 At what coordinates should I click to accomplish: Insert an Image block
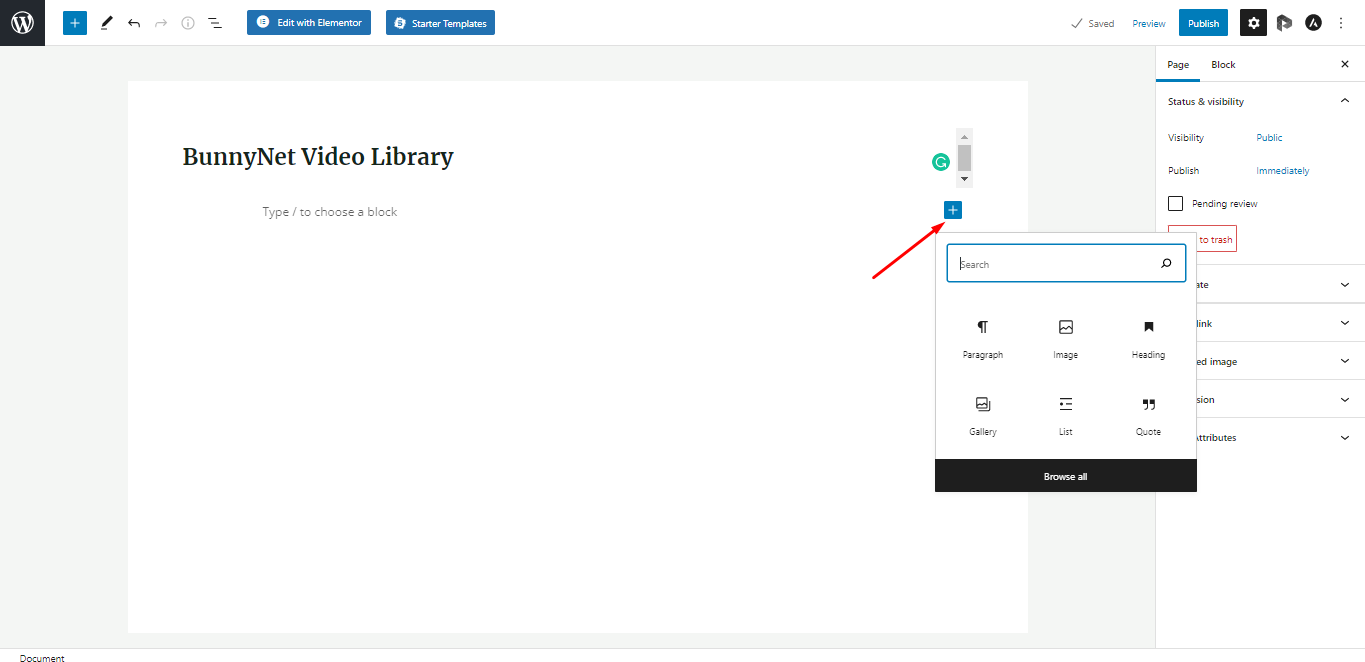coord(1066,340)
